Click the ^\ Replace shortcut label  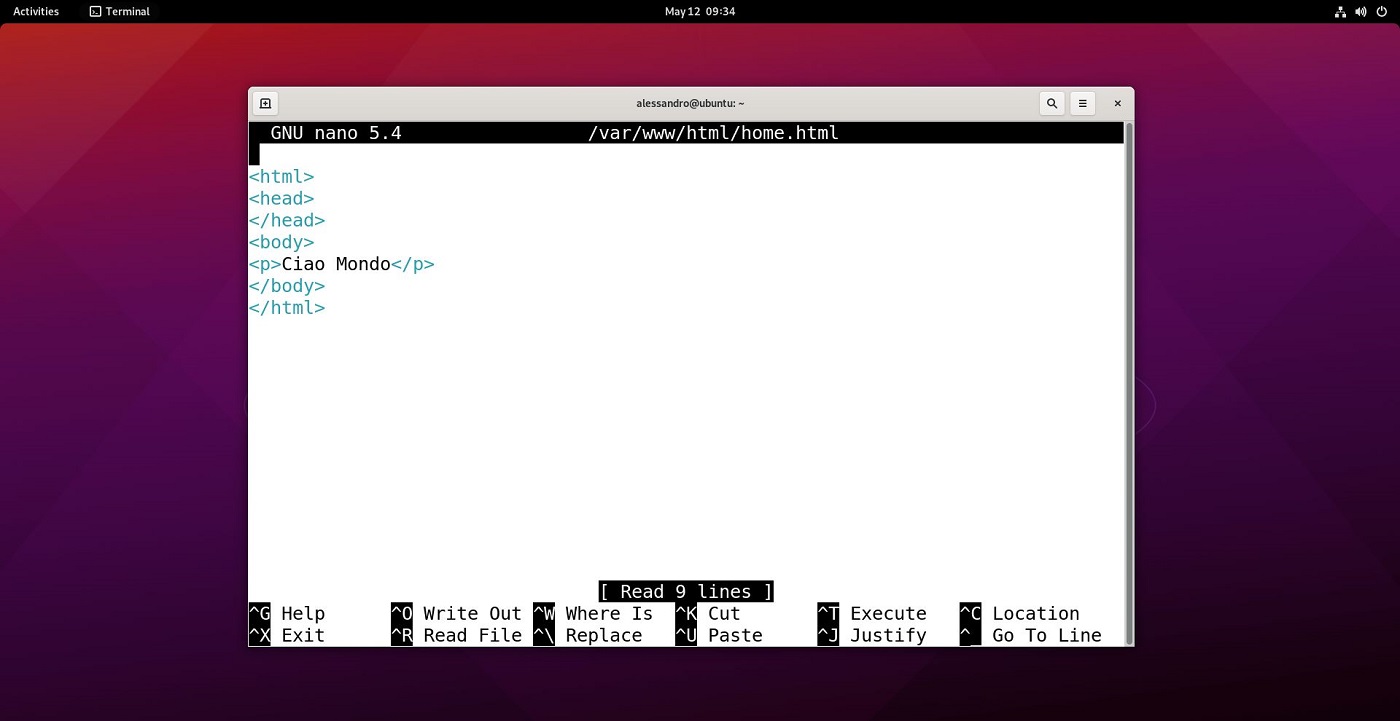[x=589, y=636]
